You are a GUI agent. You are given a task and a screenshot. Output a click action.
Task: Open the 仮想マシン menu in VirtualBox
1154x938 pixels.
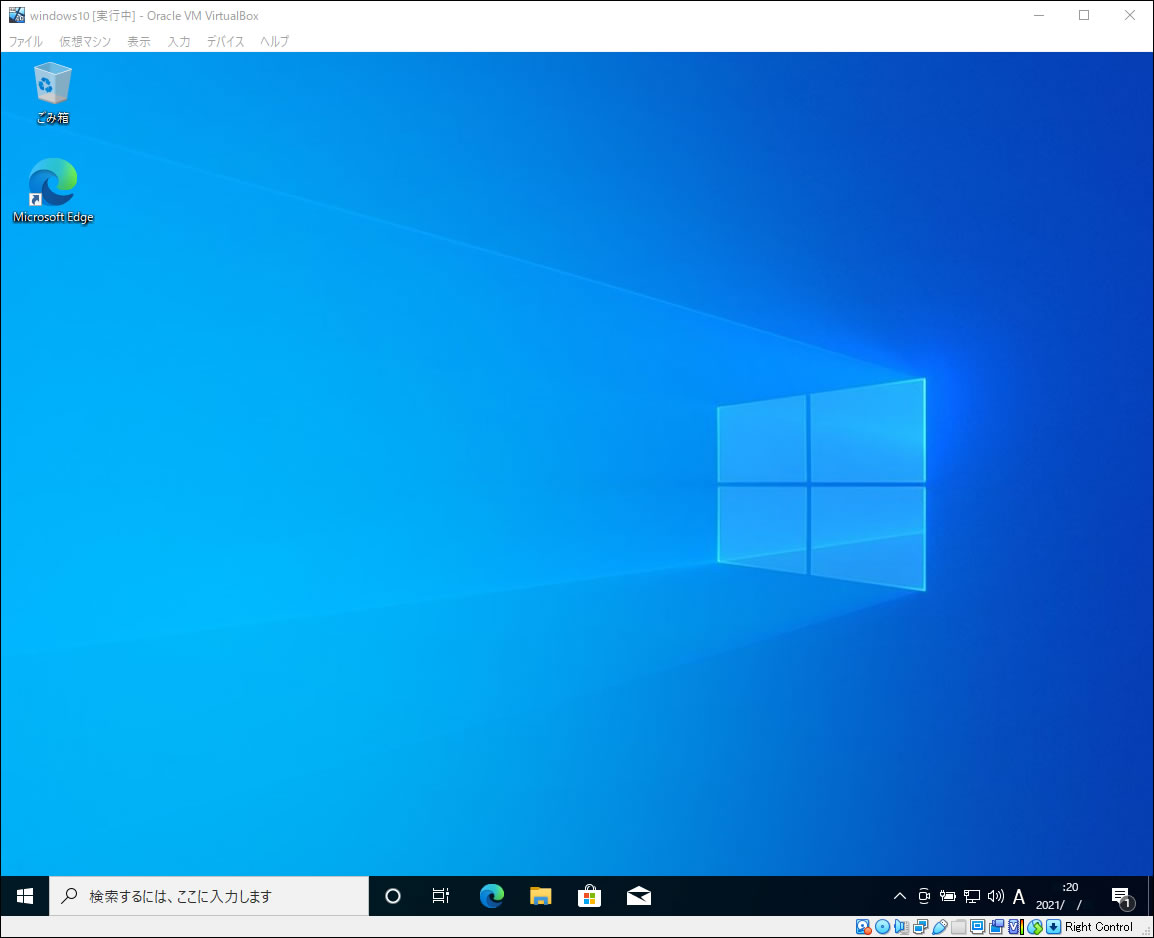(85, 41)
